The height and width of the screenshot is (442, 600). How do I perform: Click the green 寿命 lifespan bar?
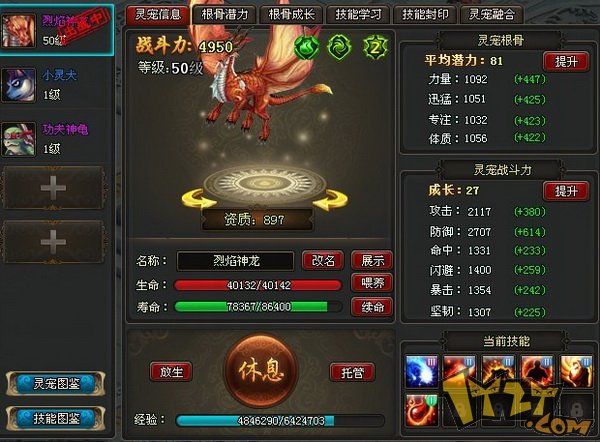(258, 307)
